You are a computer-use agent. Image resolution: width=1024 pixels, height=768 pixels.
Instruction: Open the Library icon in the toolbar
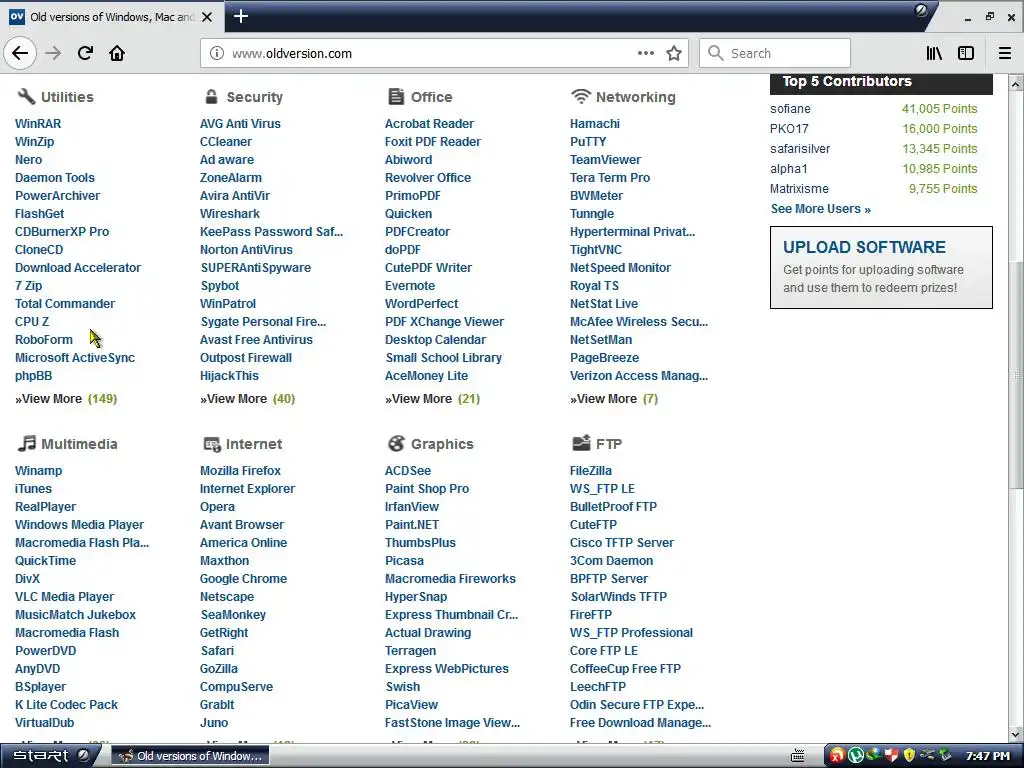pyautogui.click(x=934, y=53)
